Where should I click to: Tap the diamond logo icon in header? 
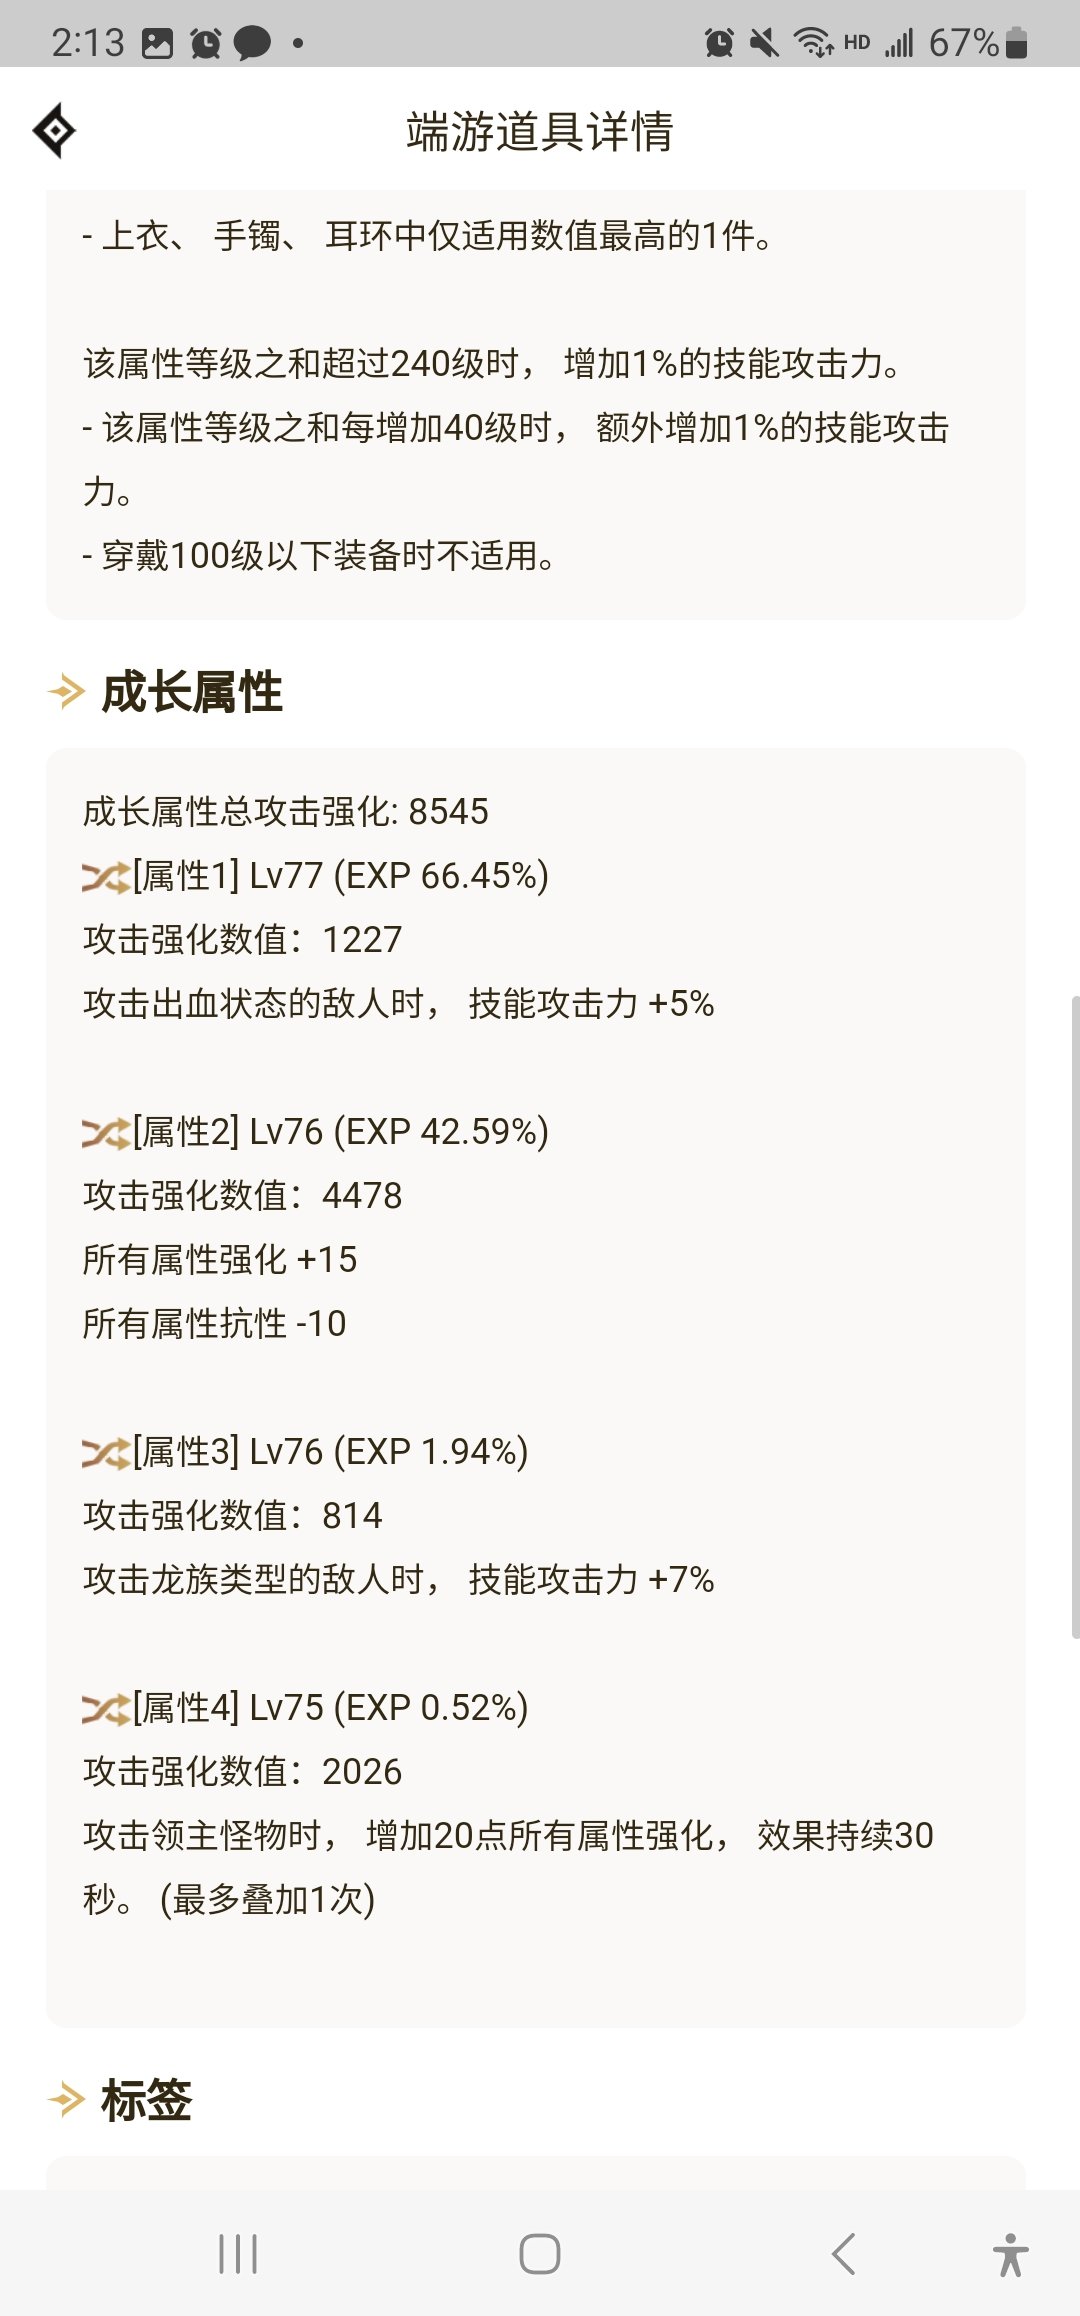[x=54, y=130]
